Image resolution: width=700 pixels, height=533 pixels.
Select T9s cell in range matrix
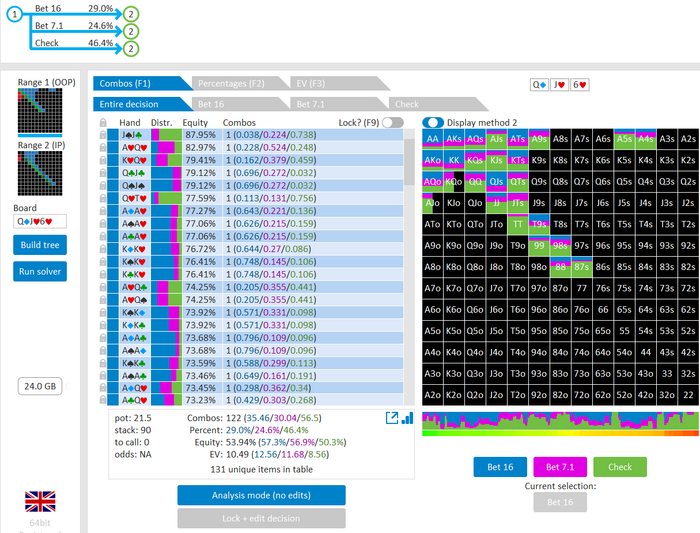tap(539, 225)
